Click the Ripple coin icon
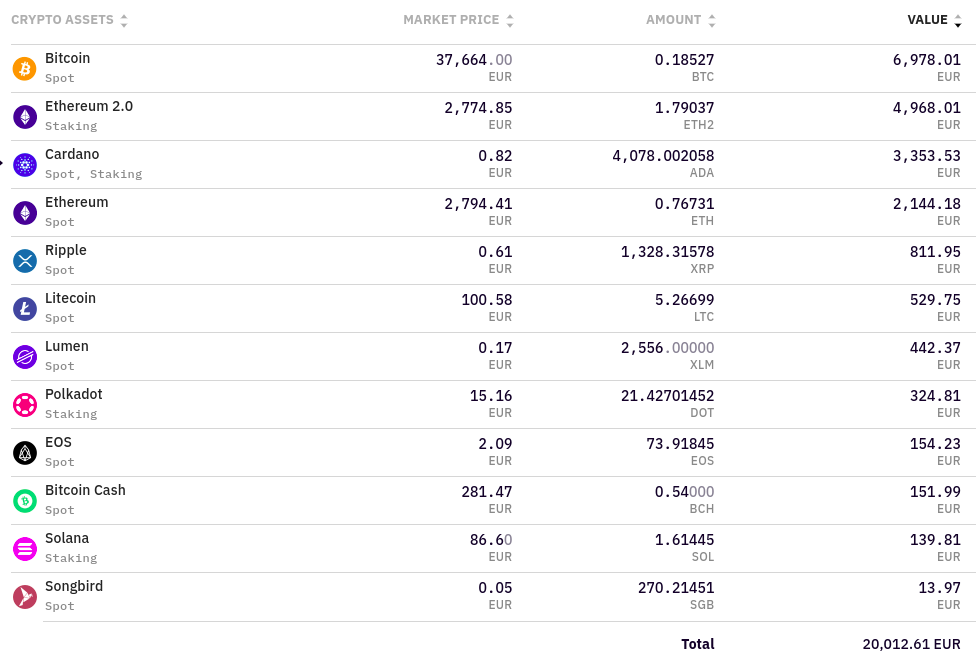 (25, 261)
